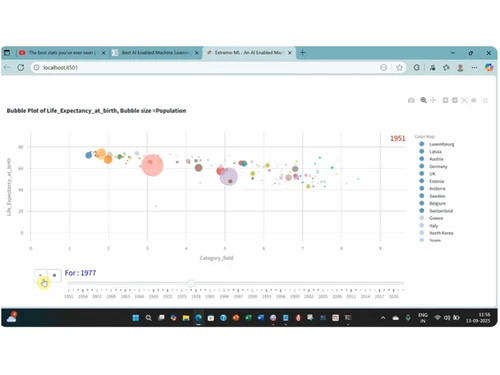500x375 pixels.
Task: Stop the bubble plot animation
Action: (x=54, y=276)
